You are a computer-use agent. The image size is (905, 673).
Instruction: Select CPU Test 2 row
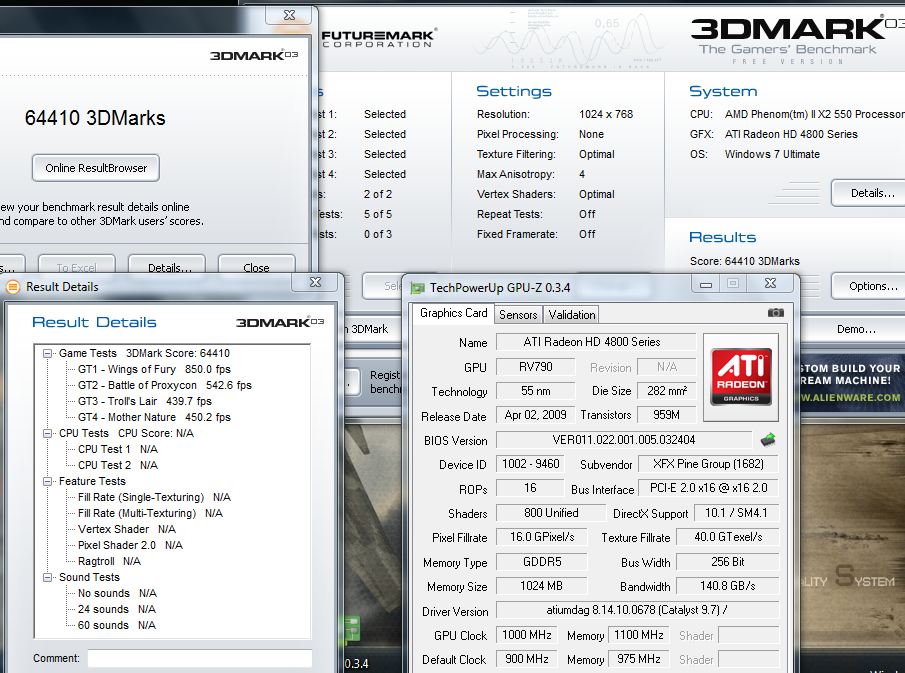pos(118,465)
